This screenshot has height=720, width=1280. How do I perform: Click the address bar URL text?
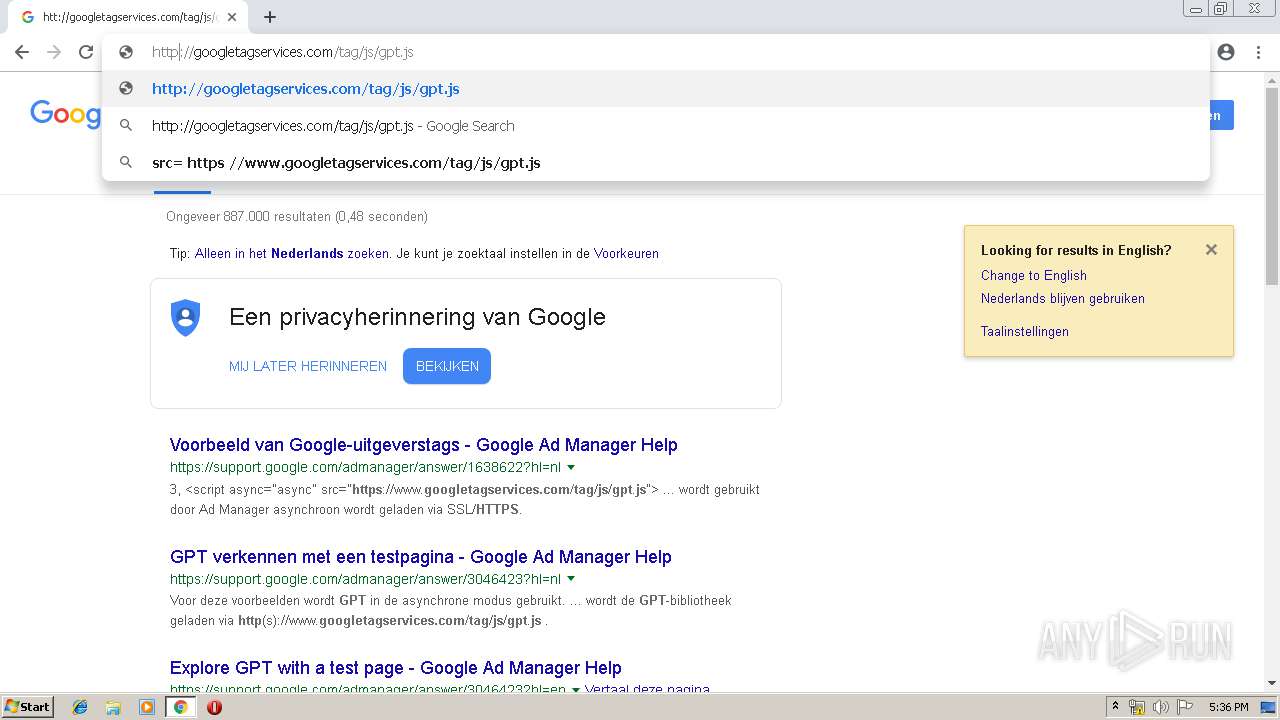[x=283, y=52]
